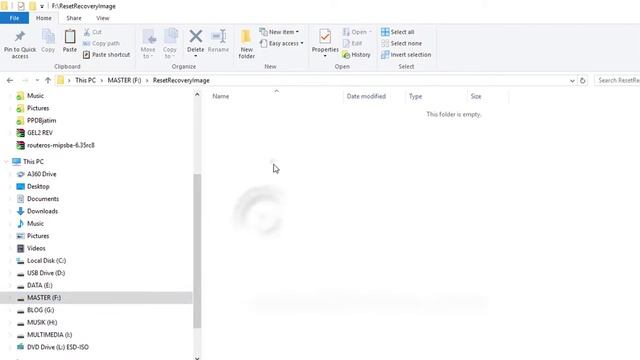This screenshot has width=640, height=360.
Task: Open the Properties icon
Action: click(x=325, y=36)
